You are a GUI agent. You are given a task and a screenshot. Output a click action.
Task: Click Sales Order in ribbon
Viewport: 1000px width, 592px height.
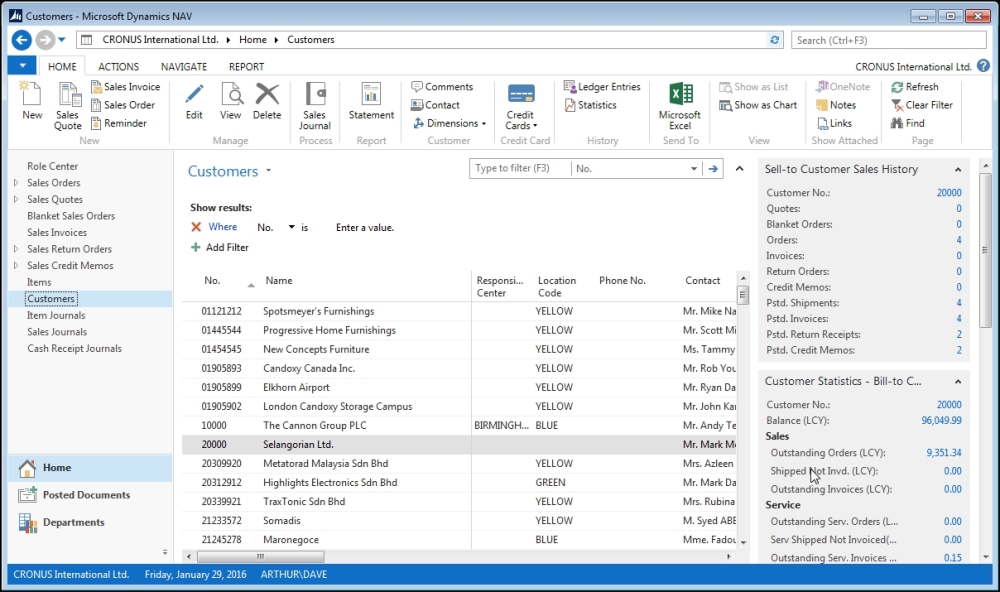point(123,105)
